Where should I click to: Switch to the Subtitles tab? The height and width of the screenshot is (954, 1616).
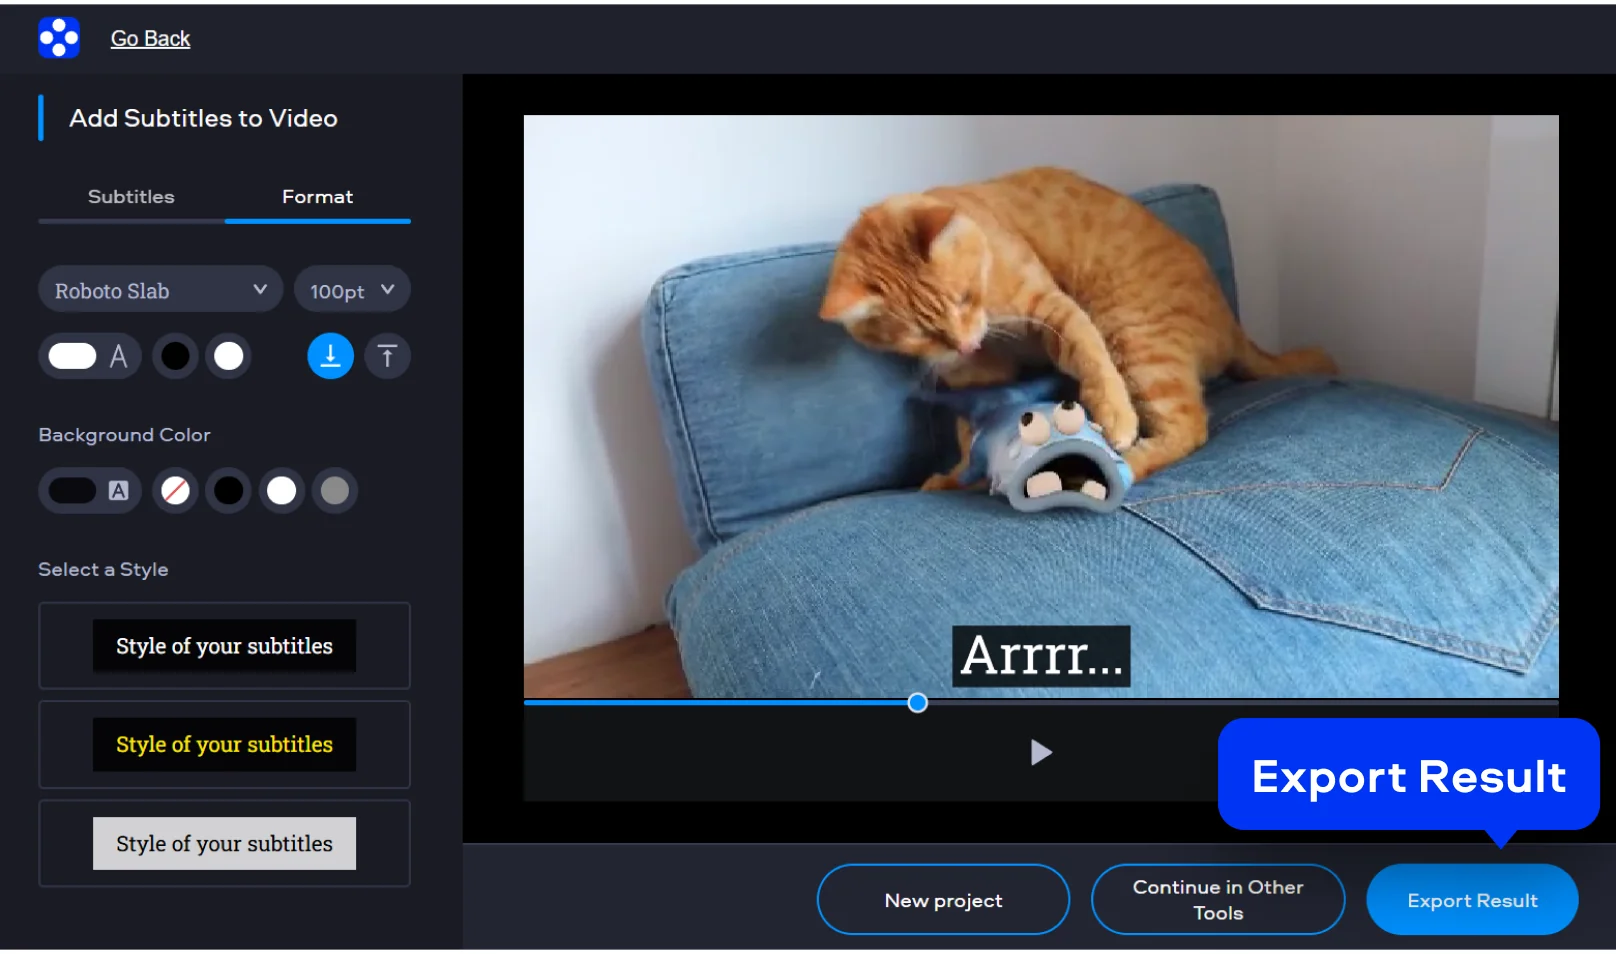(131, 197)
